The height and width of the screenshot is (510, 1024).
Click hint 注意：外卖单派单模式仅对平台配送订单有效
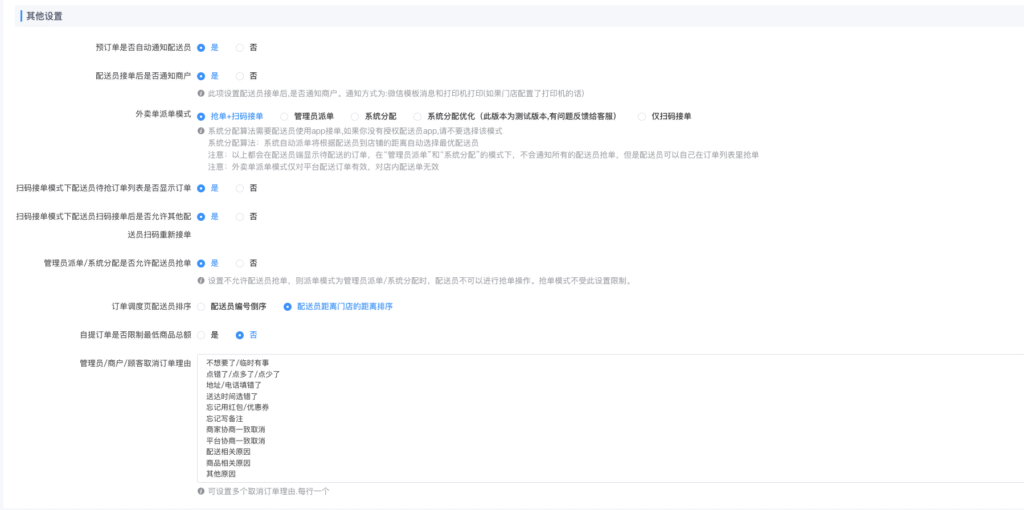coord(323,167)
